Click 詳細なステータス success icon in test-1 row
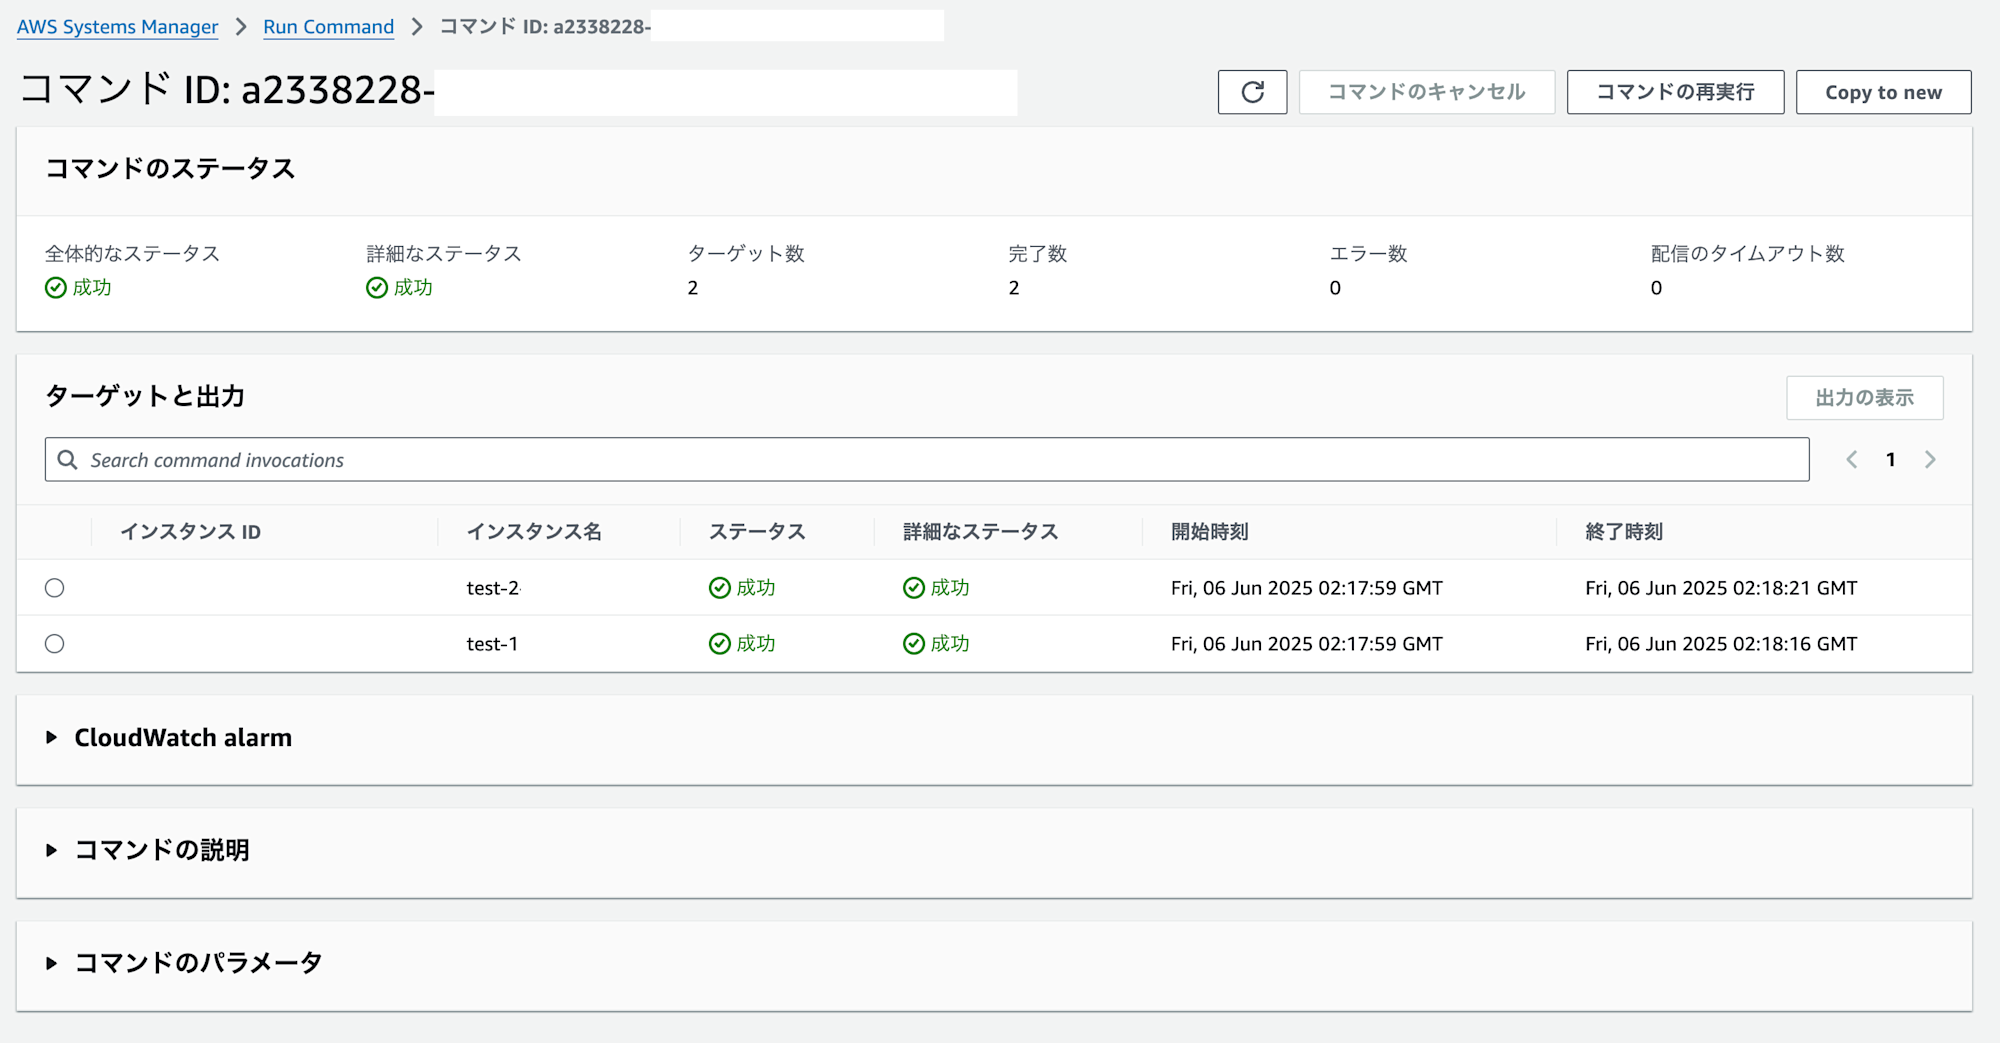Screen dimensions: 2000x1043 (x=913, y=644)
